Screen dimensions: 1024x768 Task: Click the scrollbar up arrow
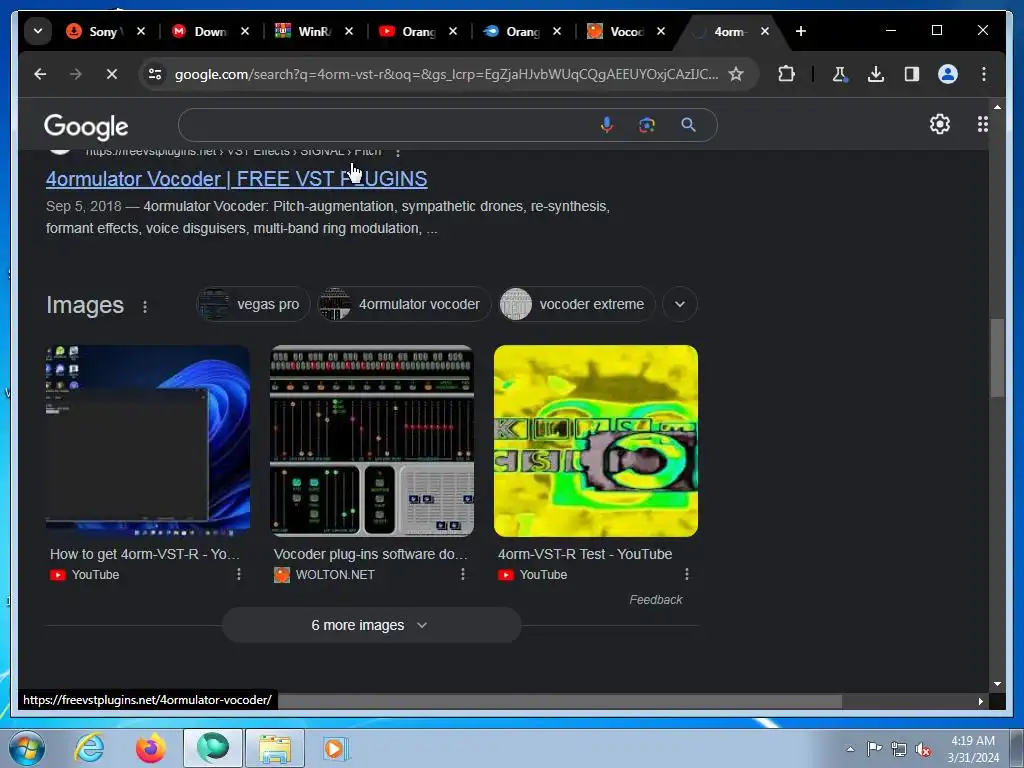click(997, 106)
